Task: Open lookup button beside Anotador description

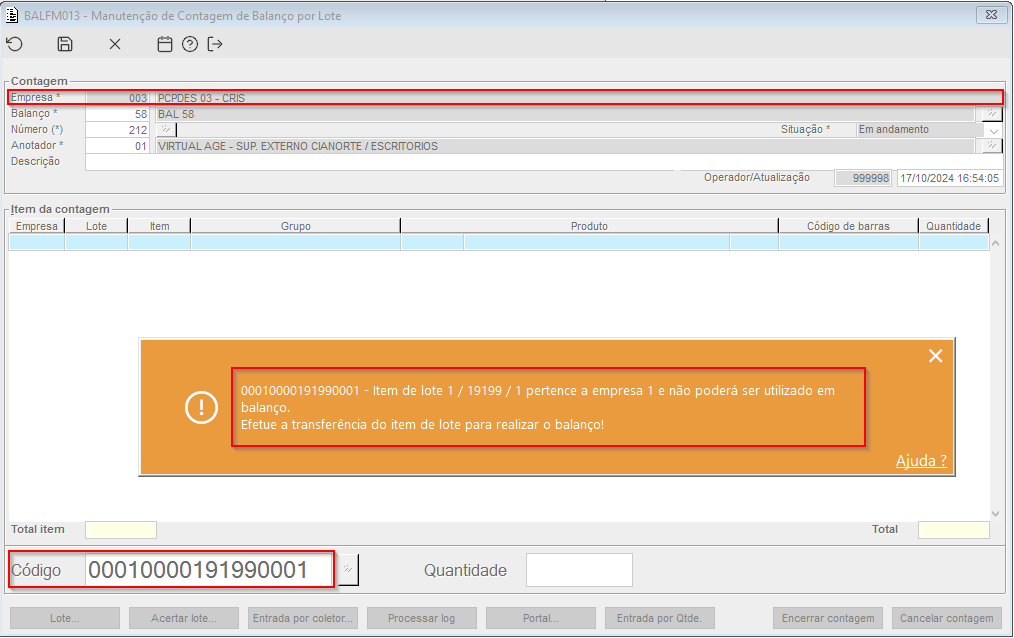Action: [991, 145]
